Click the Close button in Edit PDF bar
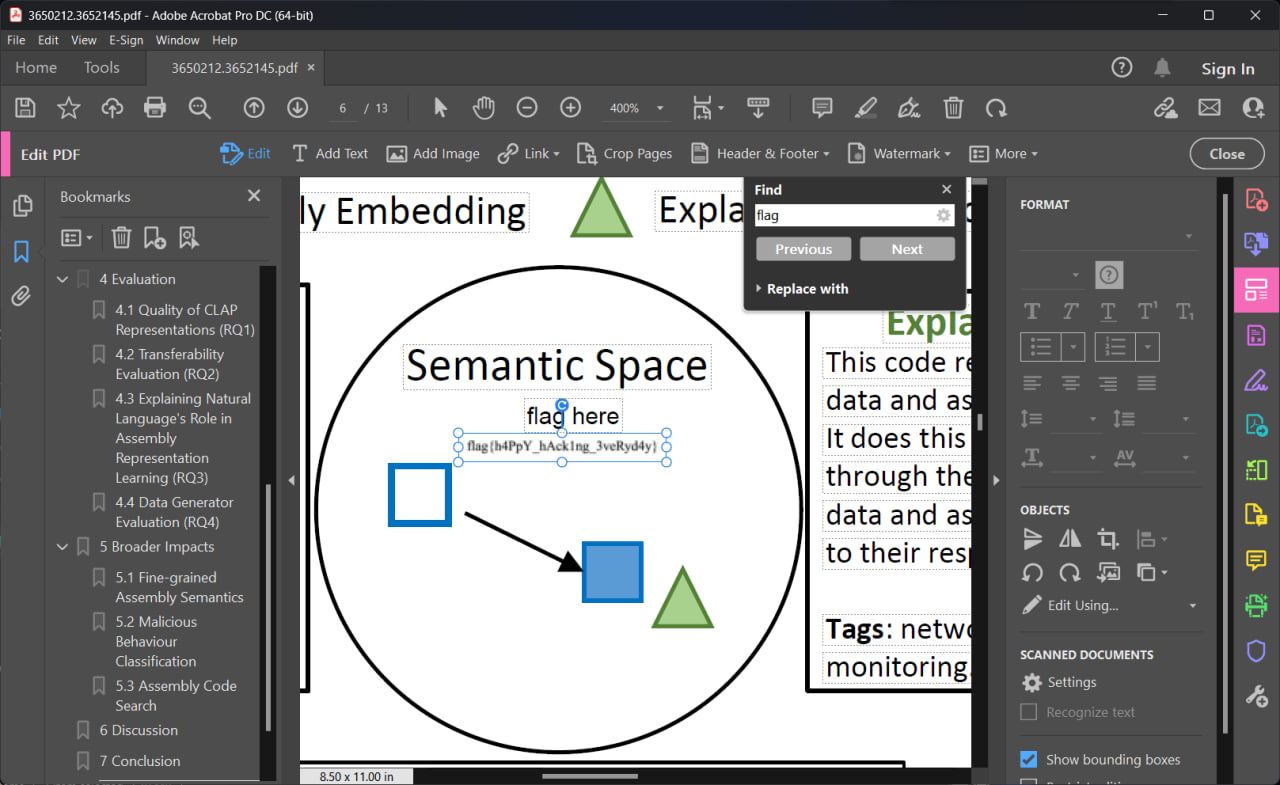Screen dimensions: 1280x785 click(1226, 154)
